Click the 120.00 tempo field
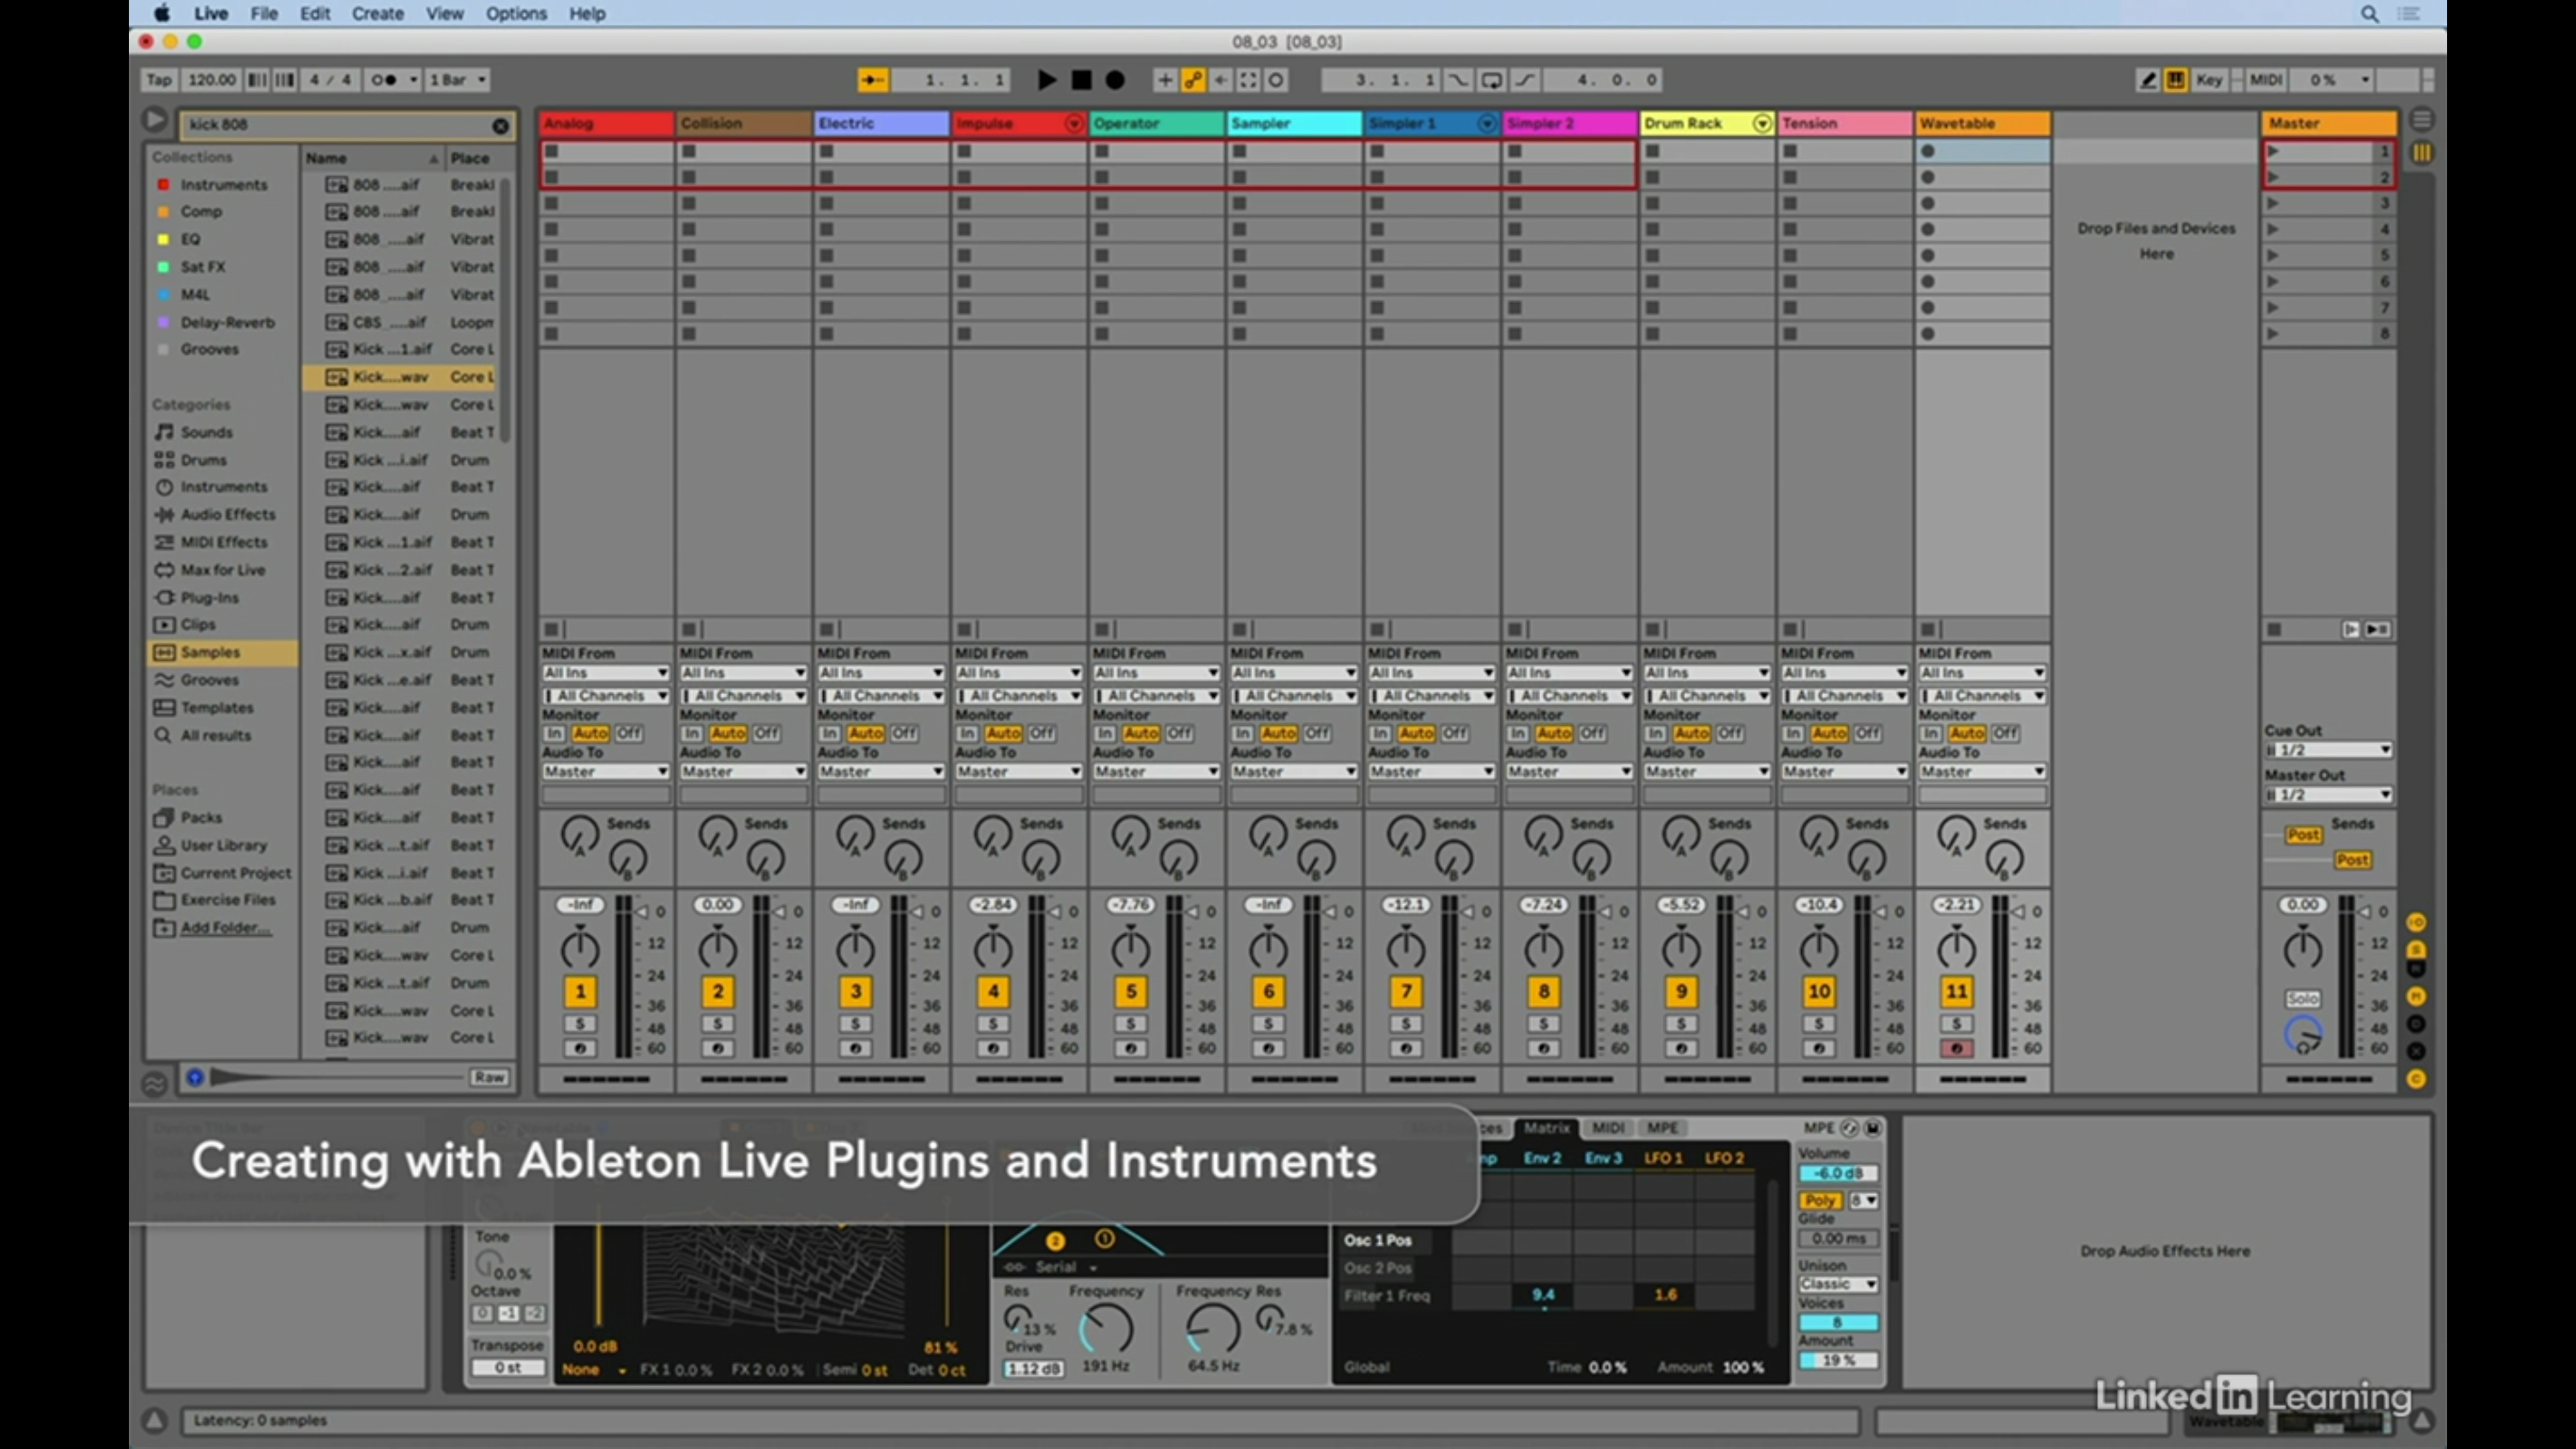 coord(211,80)
